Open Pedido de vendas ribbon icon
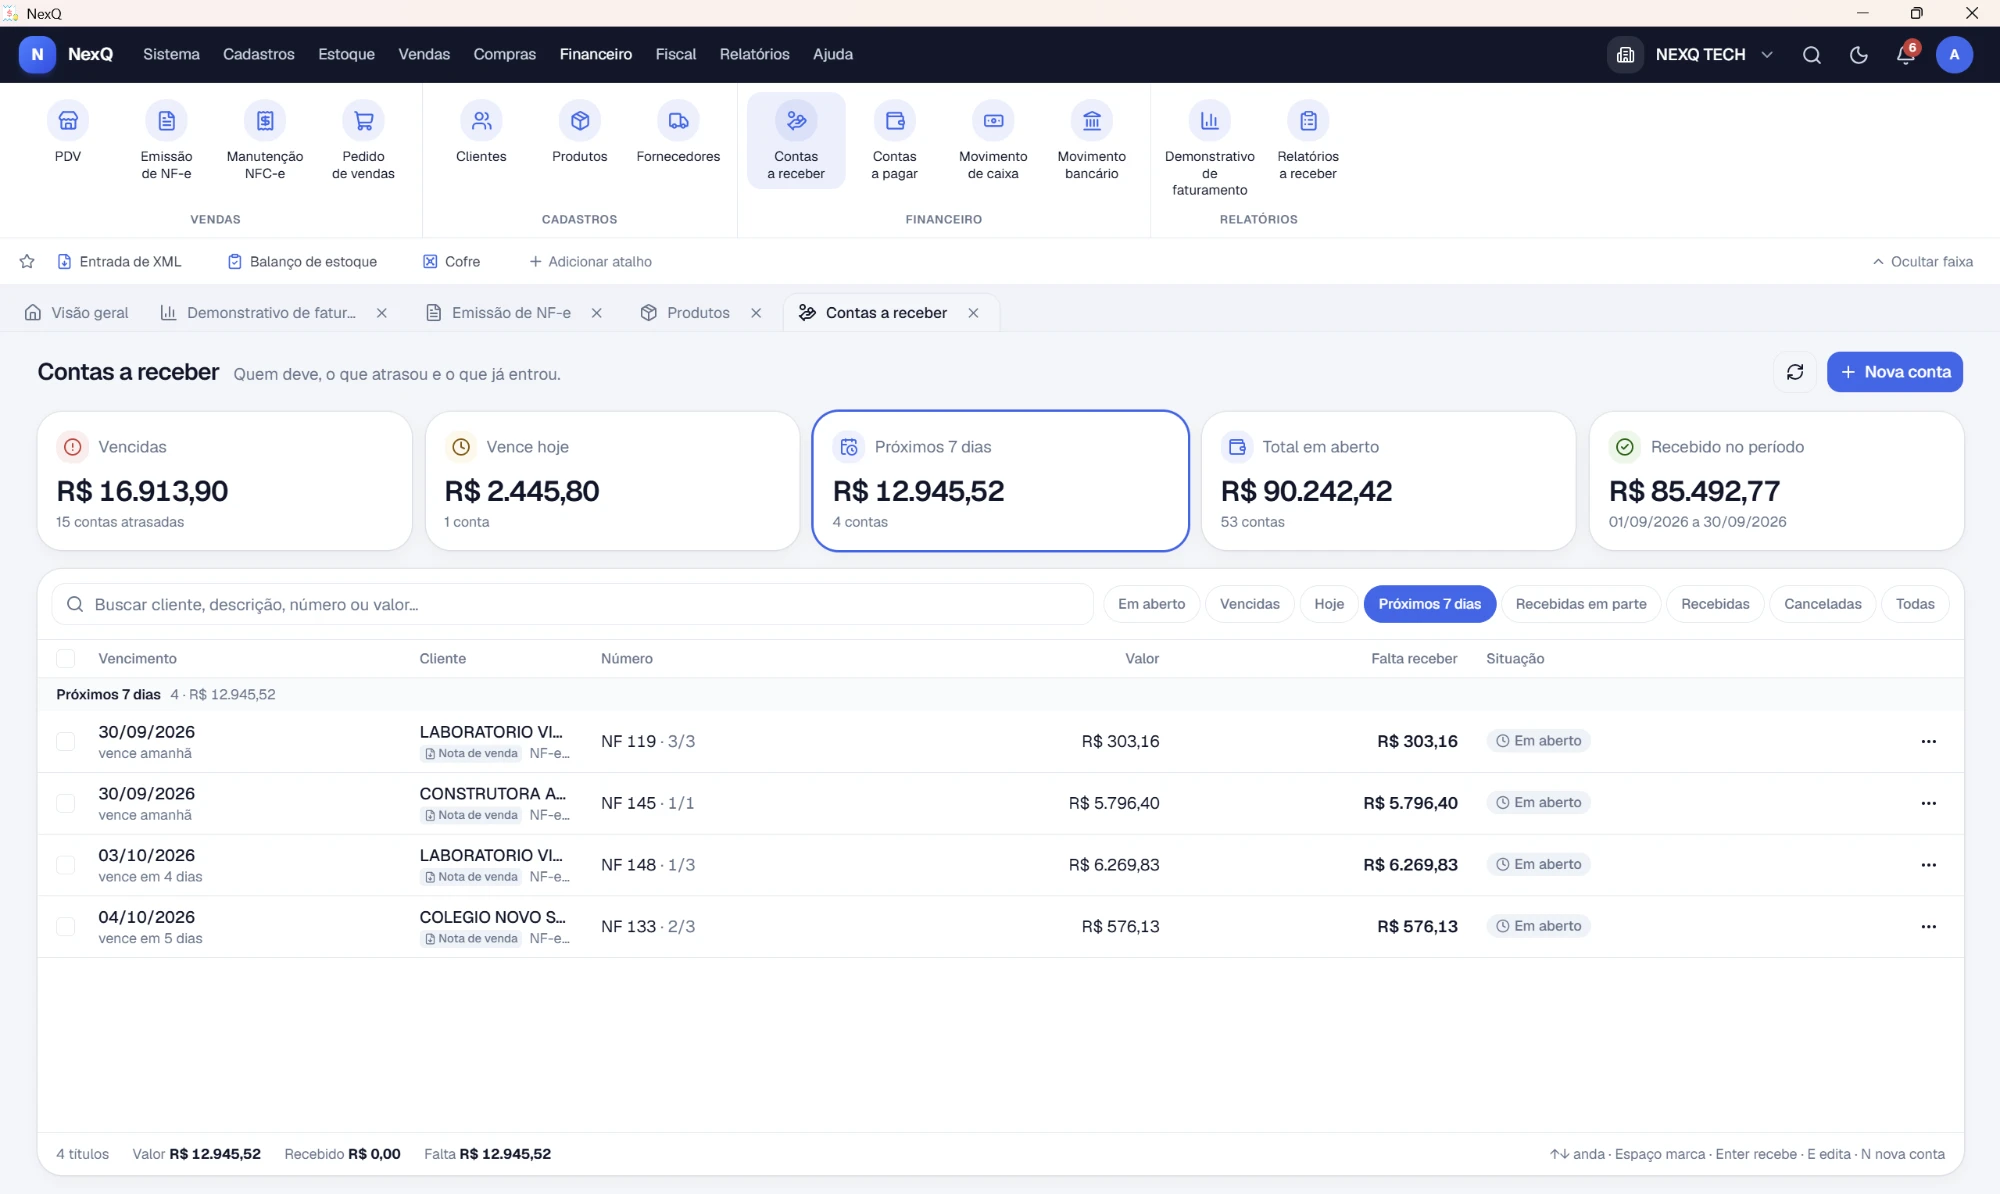2000x1194 pixels. [x=363, y=140]
